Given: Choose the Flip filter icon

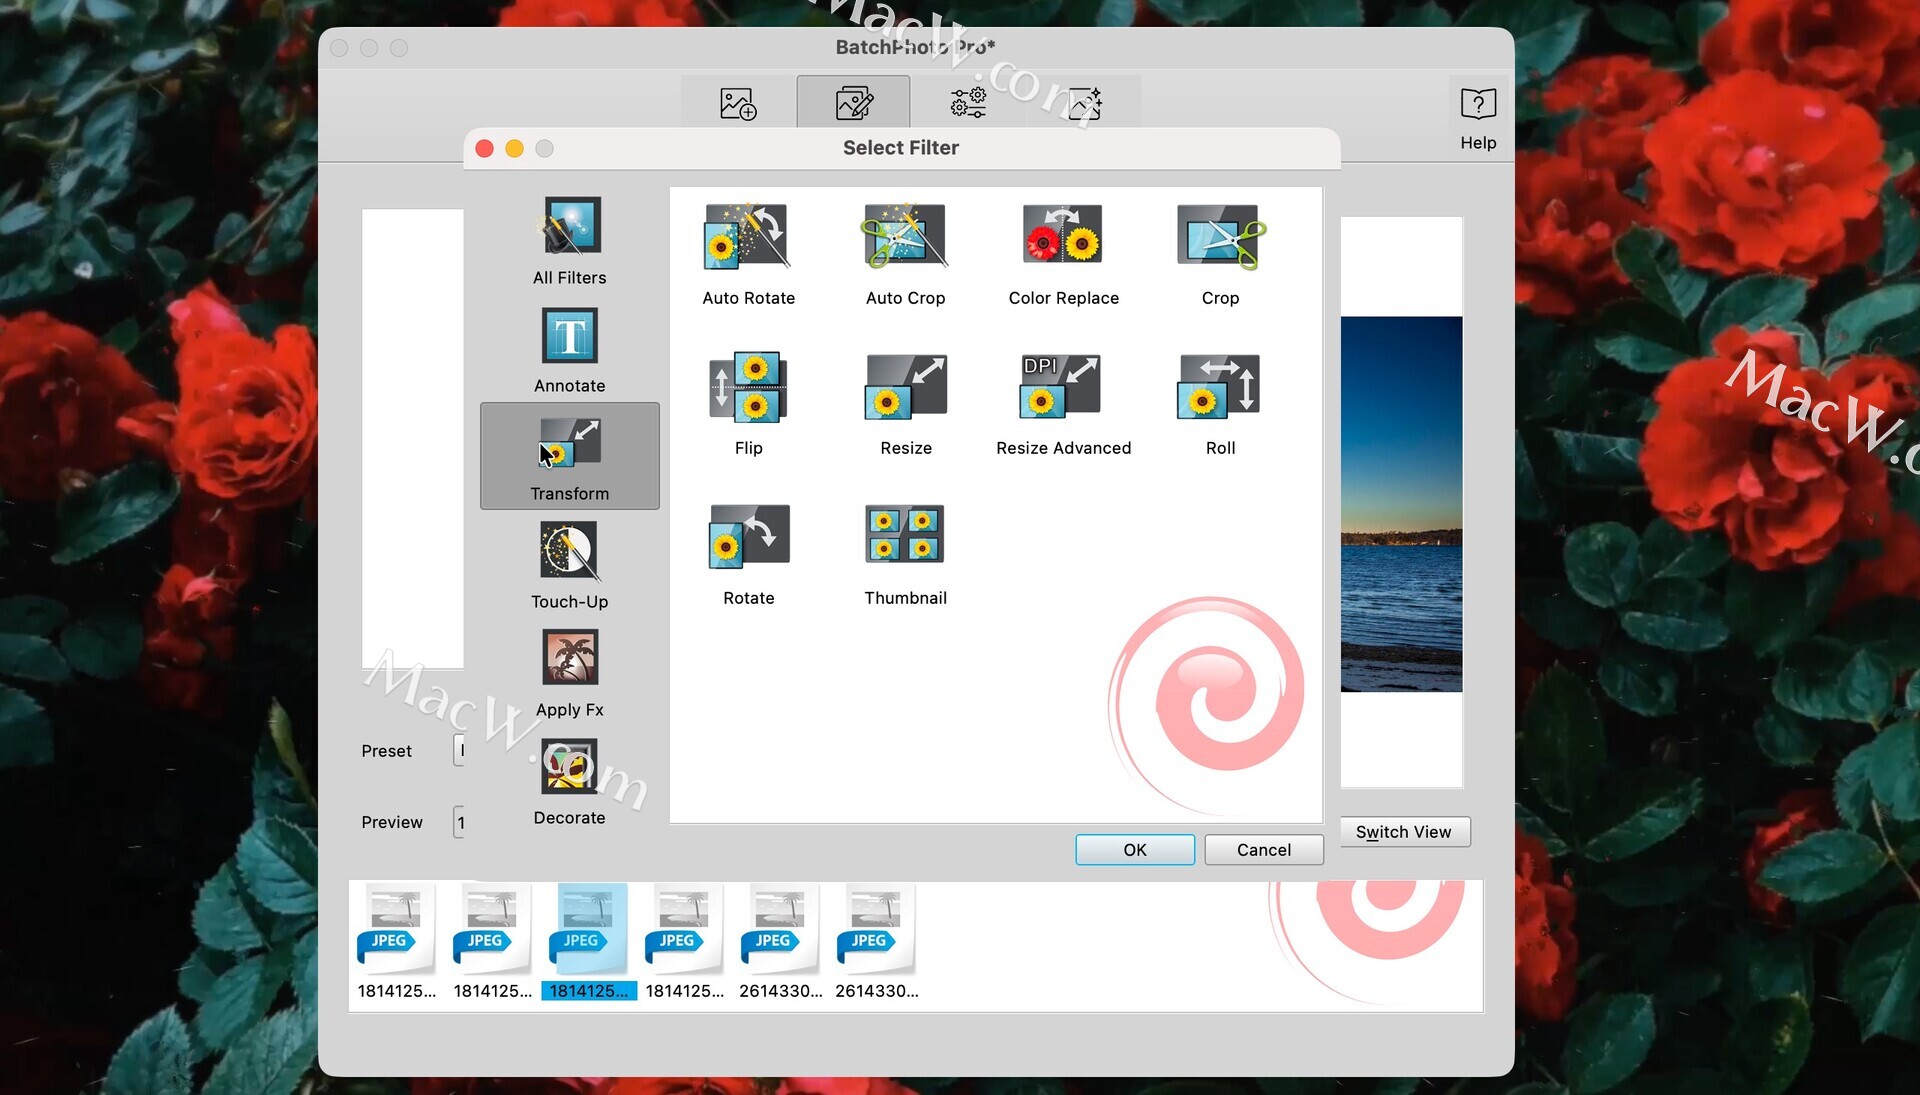Looking at the screenshot, I should click(747, 388).
